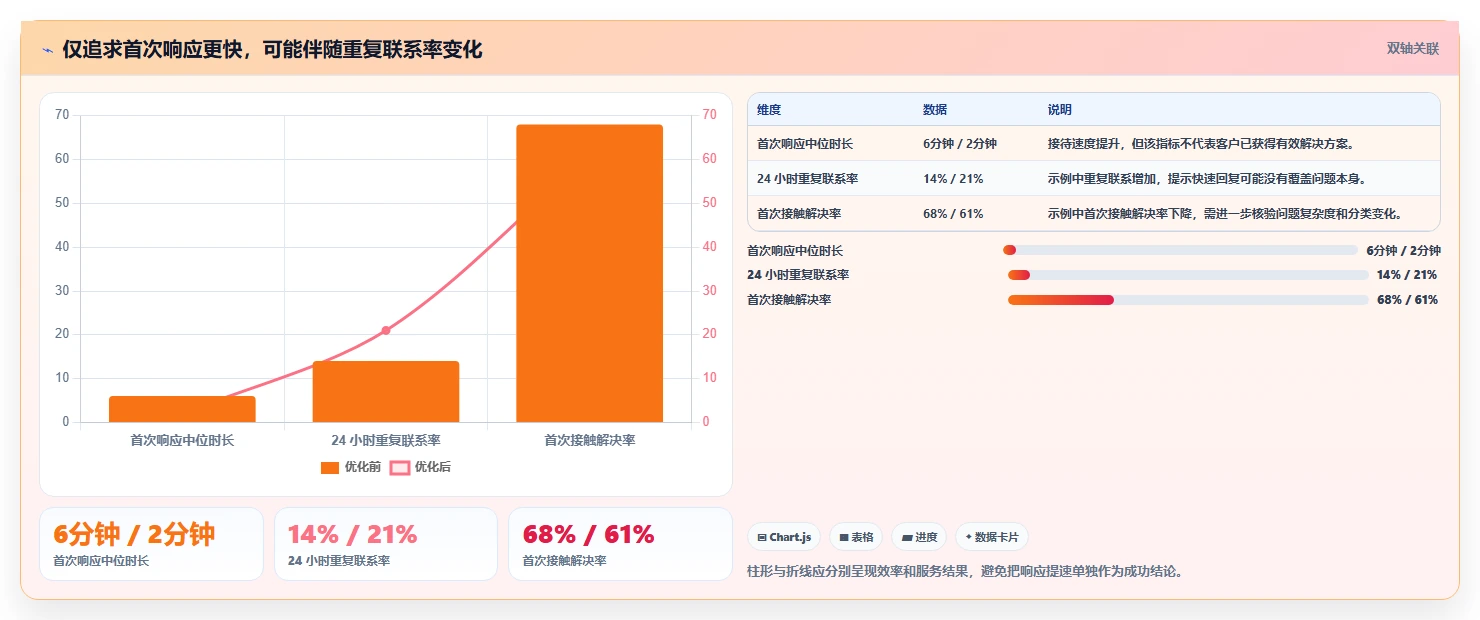Screen dimensions: 1480x620
Task: Click the 14% / 21% table cell
Action: pyautogui.click(x=953, y=178)
